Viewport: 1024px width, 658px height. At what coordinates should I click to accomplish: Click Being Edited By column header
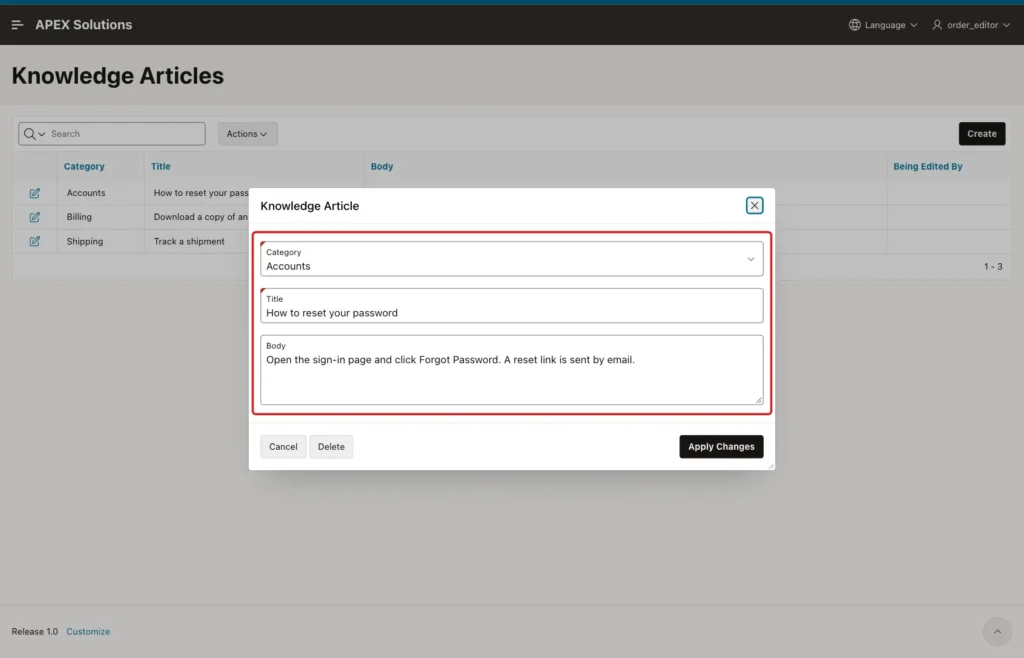click(927, 166)
